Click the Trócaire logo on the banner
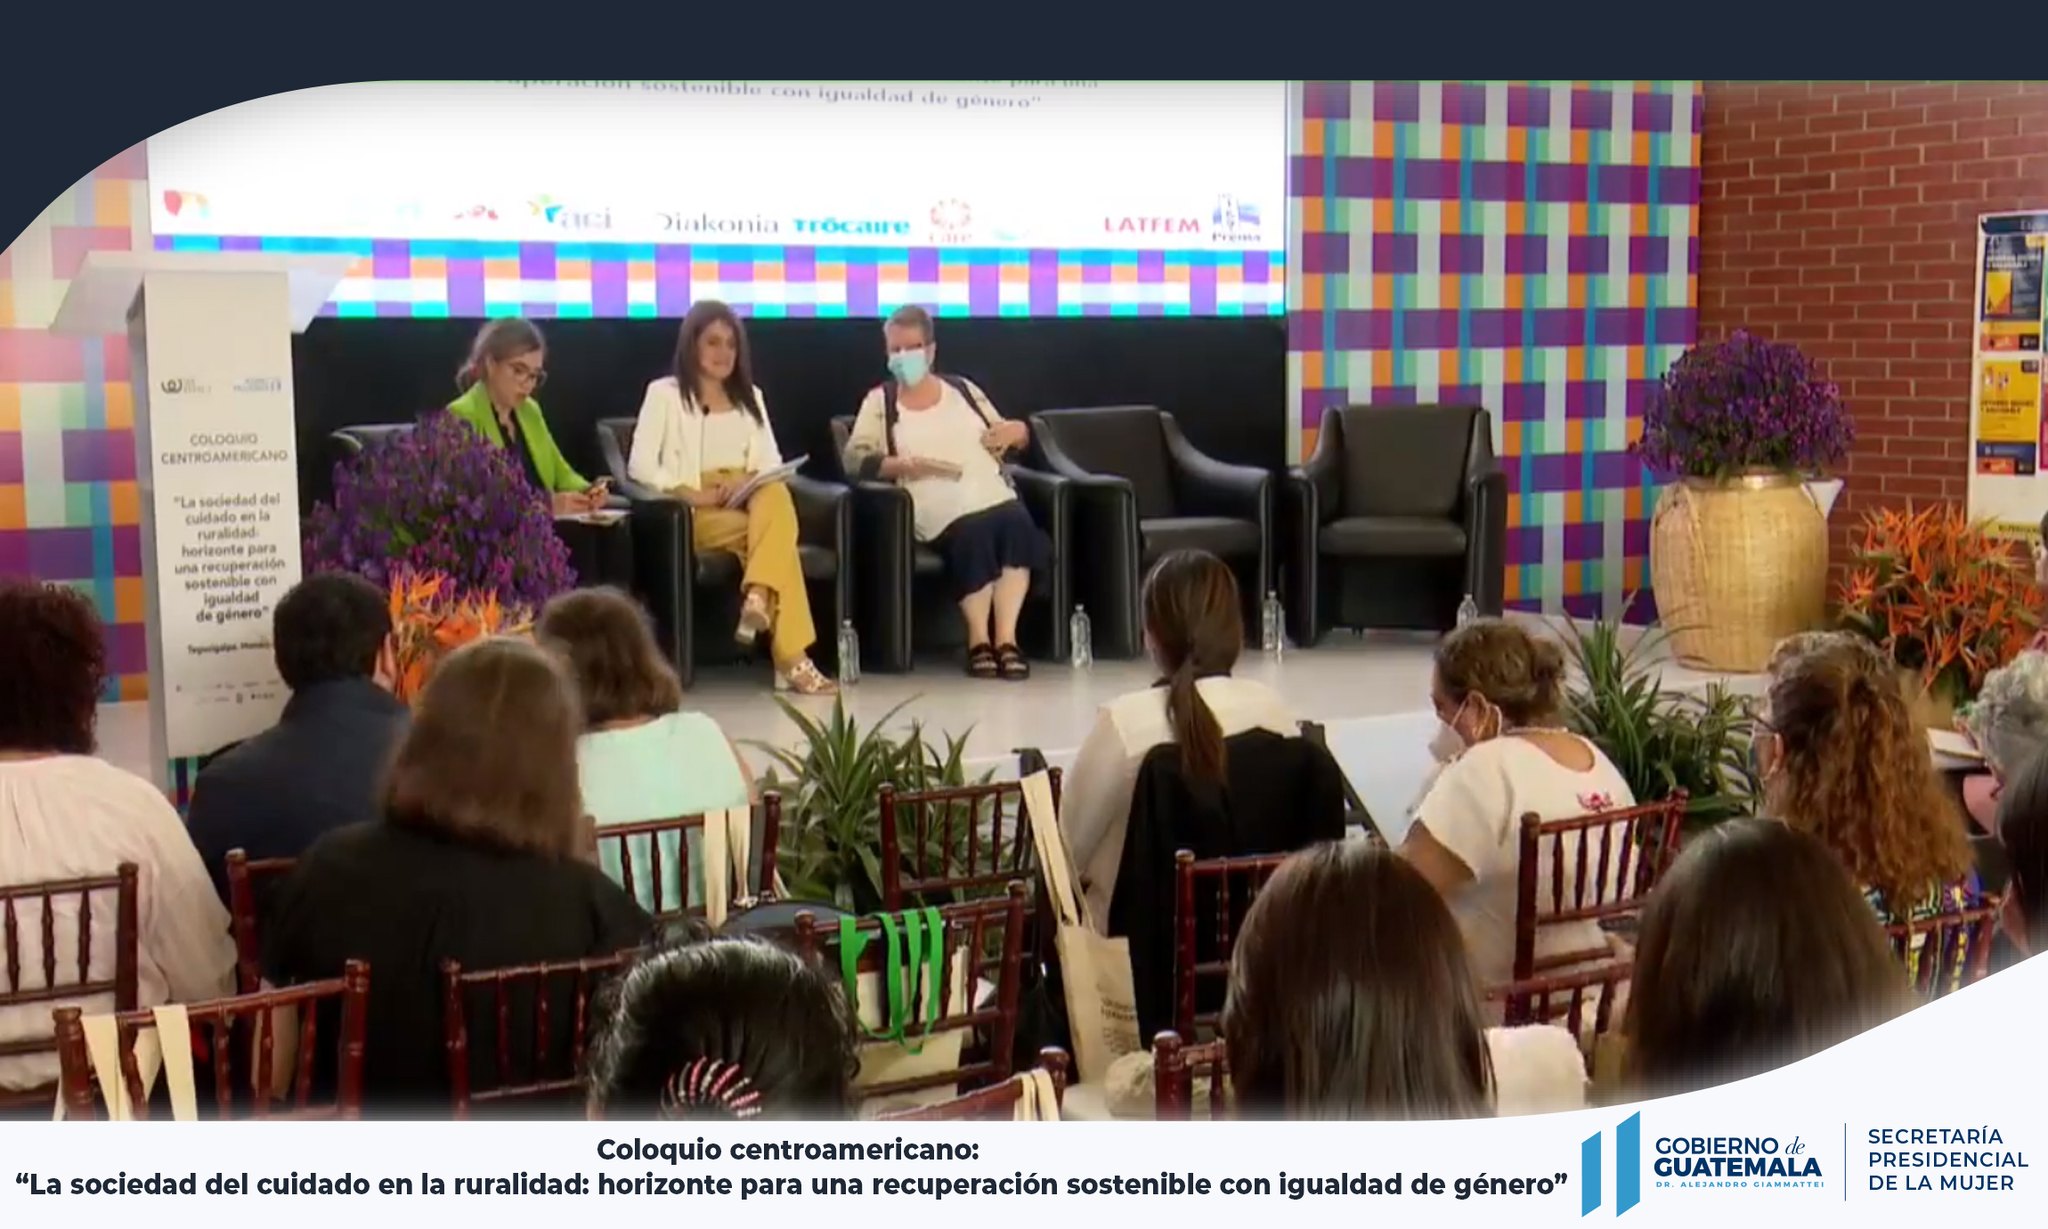 coord(851,226)
